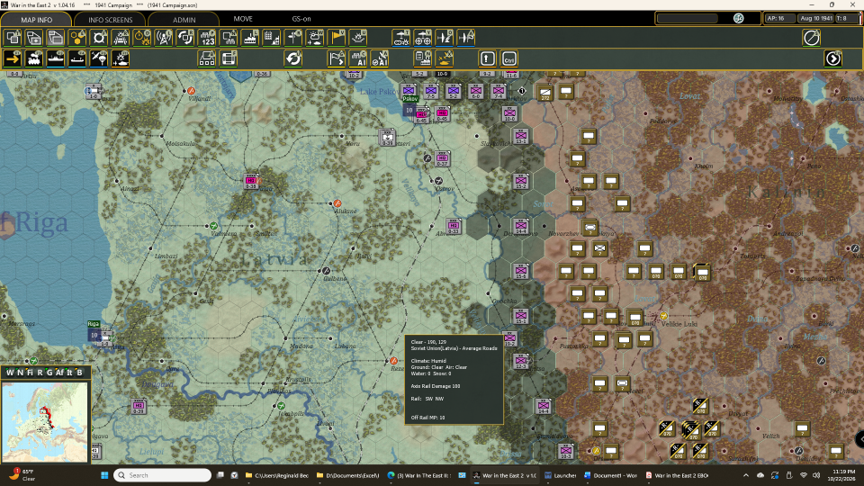Click the Shift key up-arrow button

pos(487,58)
